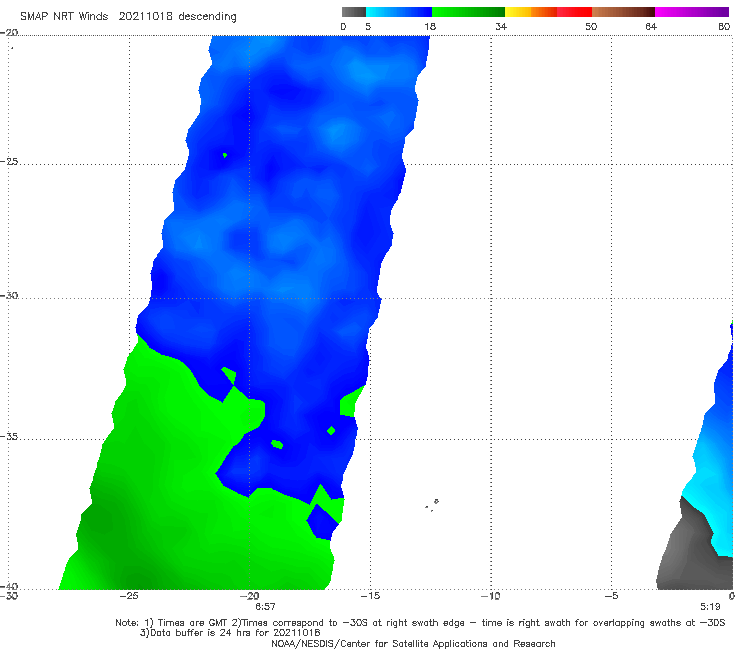Viewport: 740px width, 650px height.
Task: Click the "NOAA/NESDIS/Center for Satellite Applications and Research" credit
Action: click(413, 644)
